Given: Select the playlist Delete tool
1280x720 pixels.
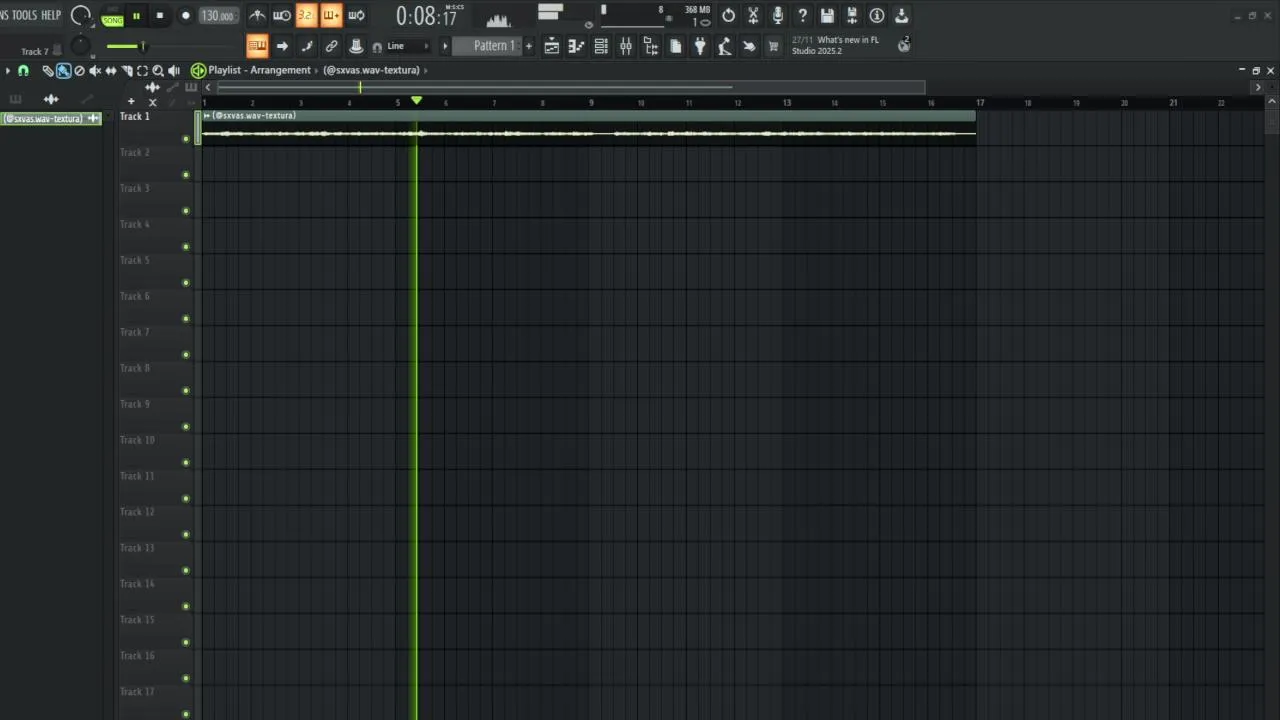Looking at the screenshot, I should [x=79, y=70].
